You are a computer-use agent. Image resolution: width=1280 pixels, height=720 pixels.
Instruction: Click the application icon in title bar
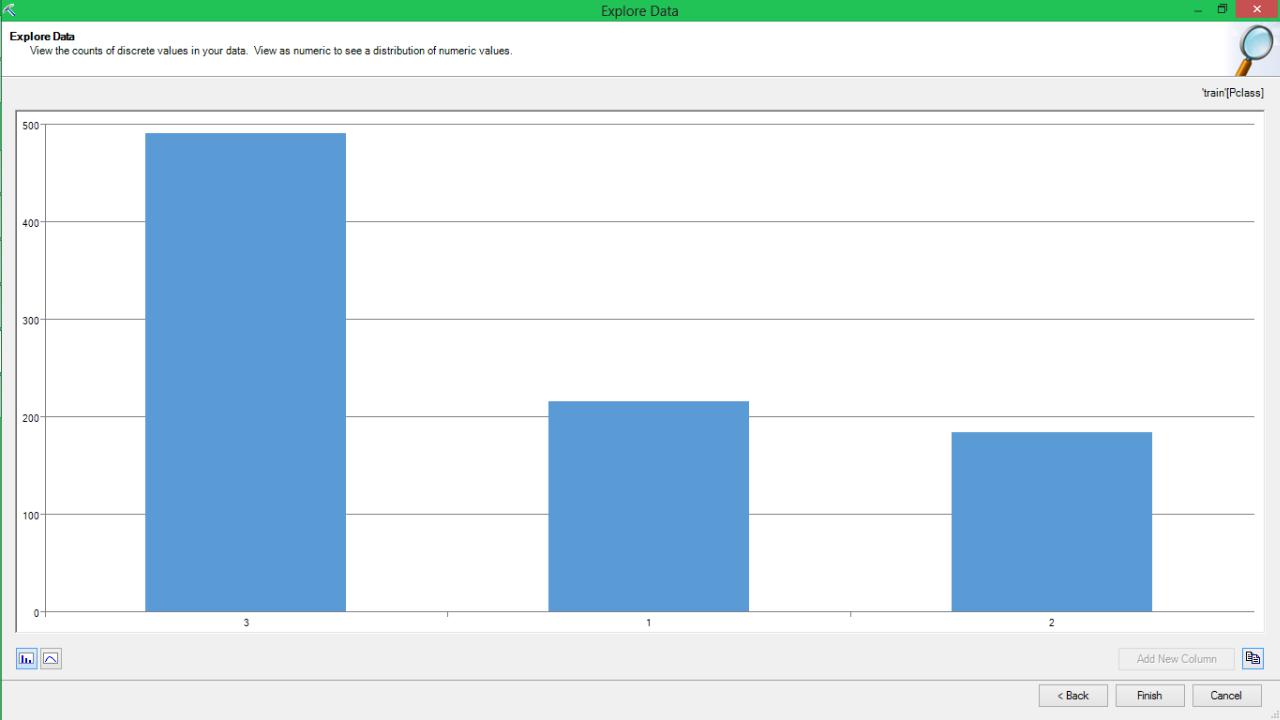pos(10,10)
